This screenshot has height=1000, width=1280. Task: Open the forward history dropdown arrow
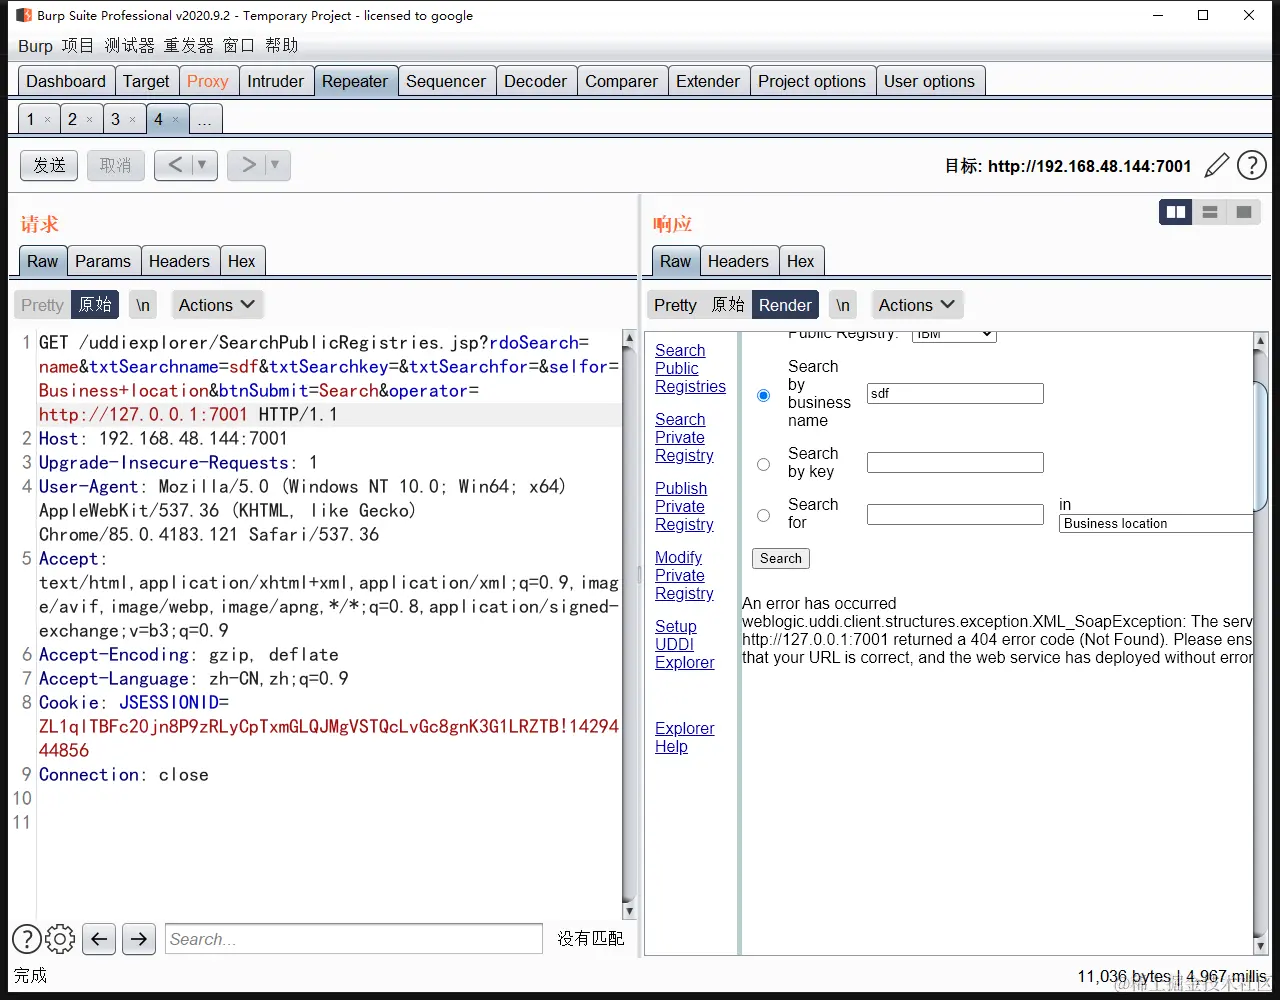[x=275, y=165]
